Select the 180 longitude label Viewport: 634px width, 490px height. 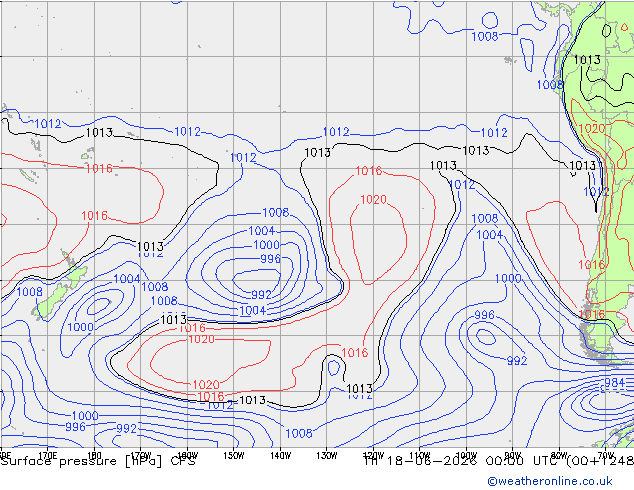click(x=94, y=456)
